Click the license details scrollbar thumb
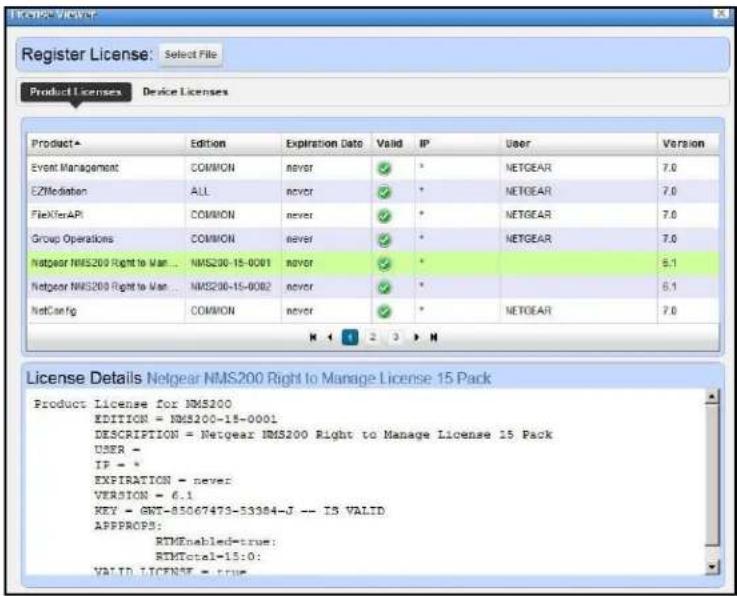Screen dimensions: 737x596 pos(713,477)
